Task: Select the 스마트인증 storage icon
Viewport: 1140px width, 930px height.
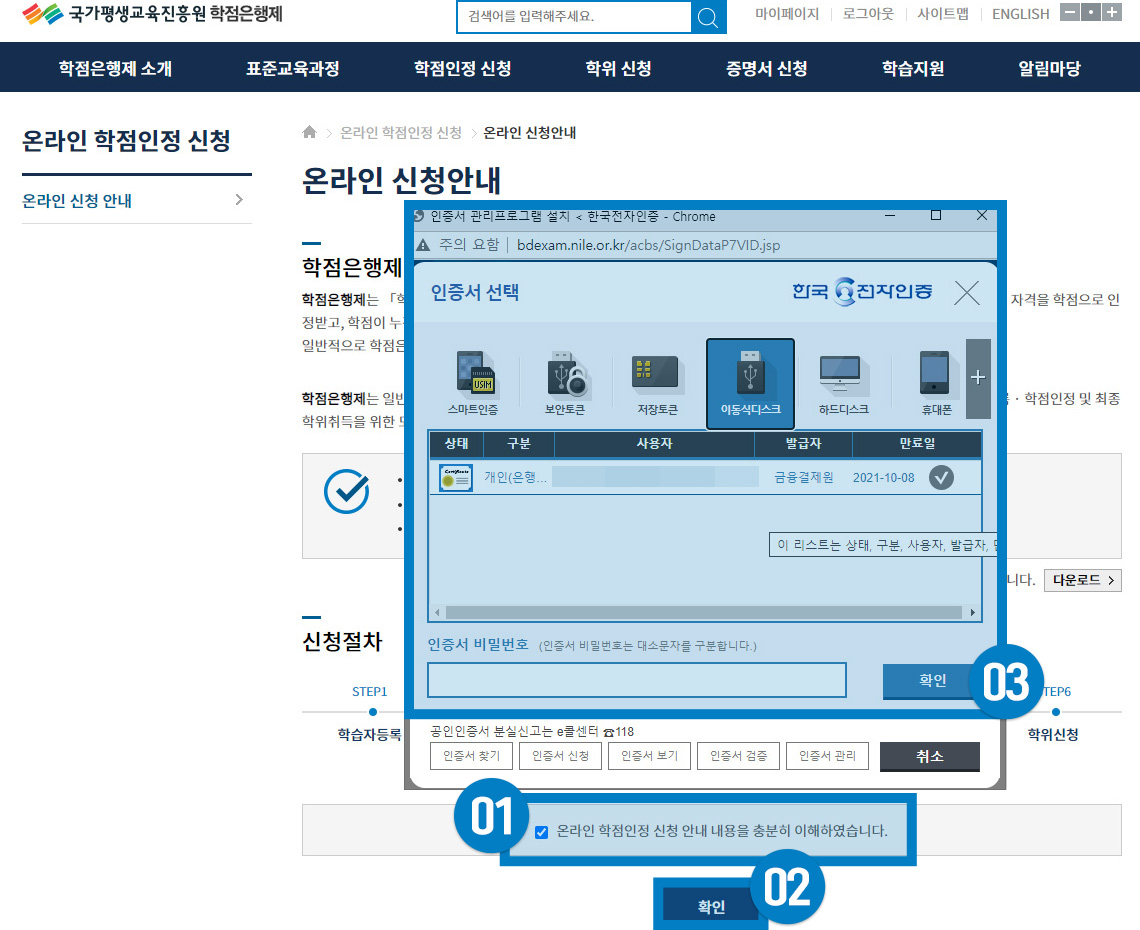Action: point(473,381)
